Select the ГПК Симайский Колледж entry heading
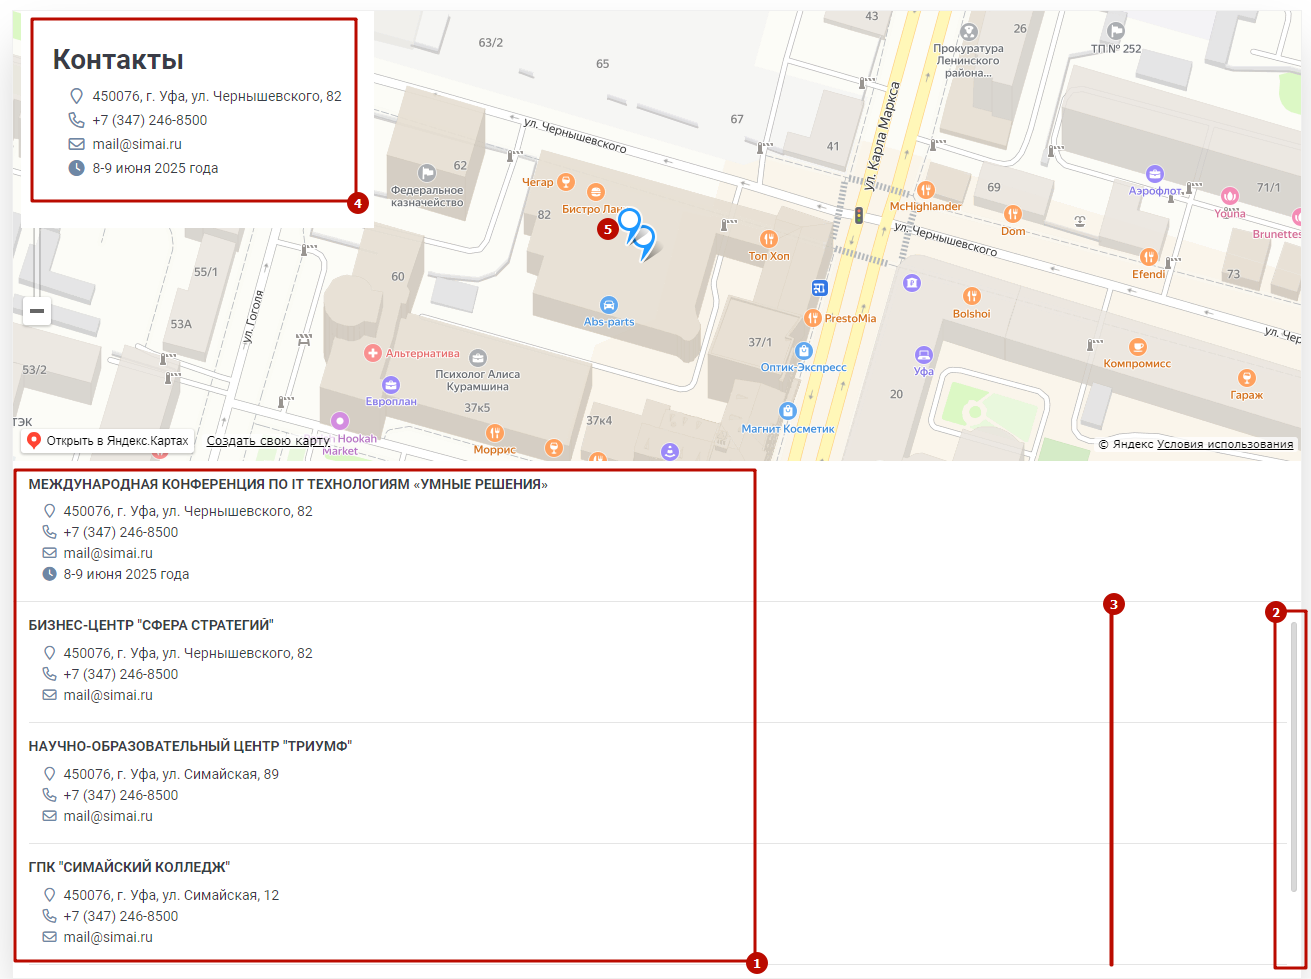Screen dimensions: 1311x979 pyautogui.click(x=130, y=867)
